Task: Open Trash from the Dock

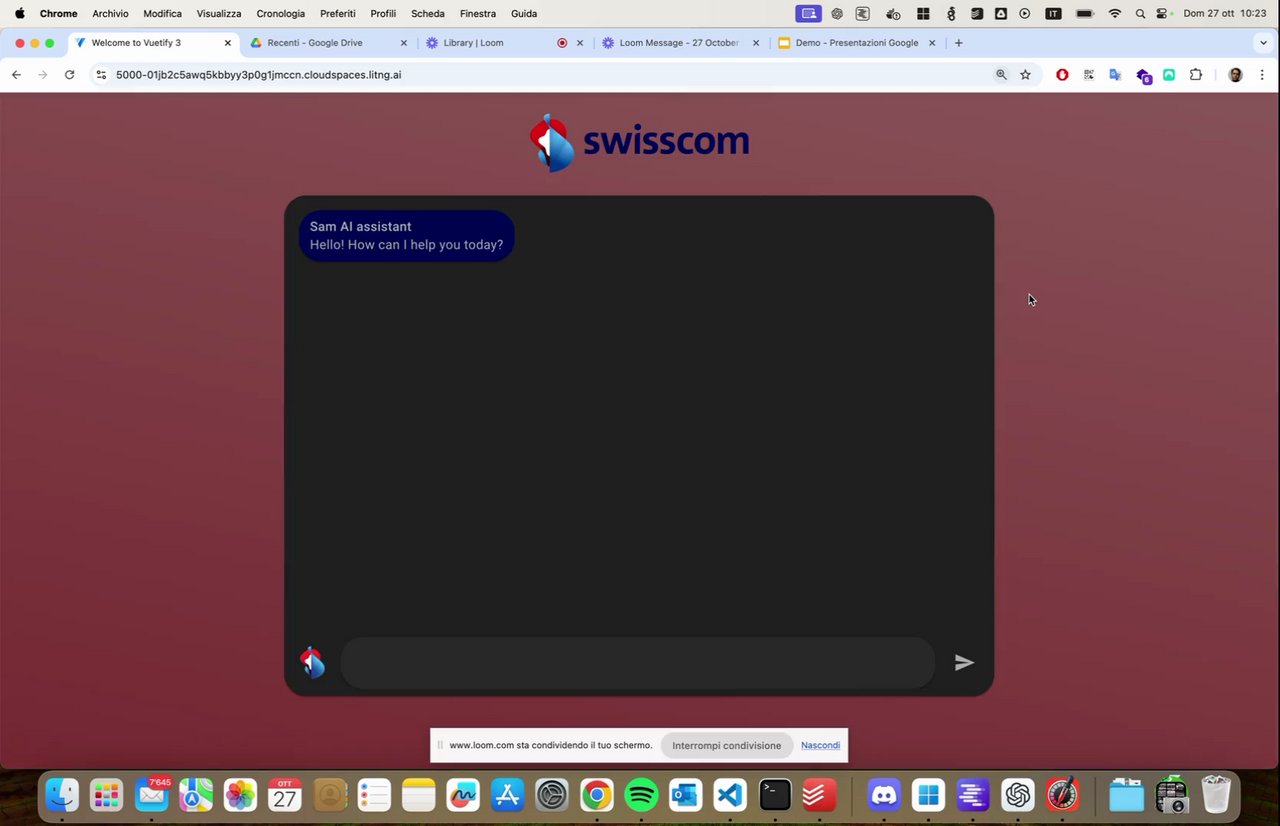Action: [1216, 796]
